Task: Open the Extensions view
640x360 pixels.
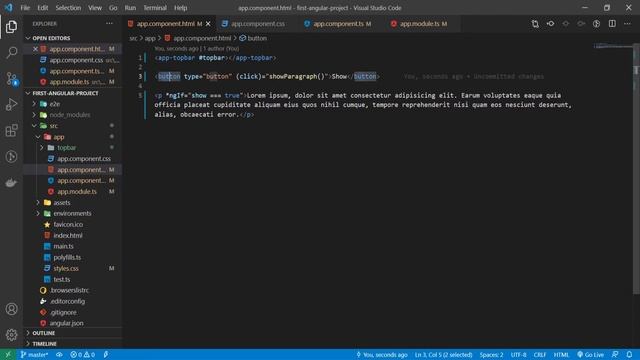Action: pyautogui.click(x=11, y=131)
